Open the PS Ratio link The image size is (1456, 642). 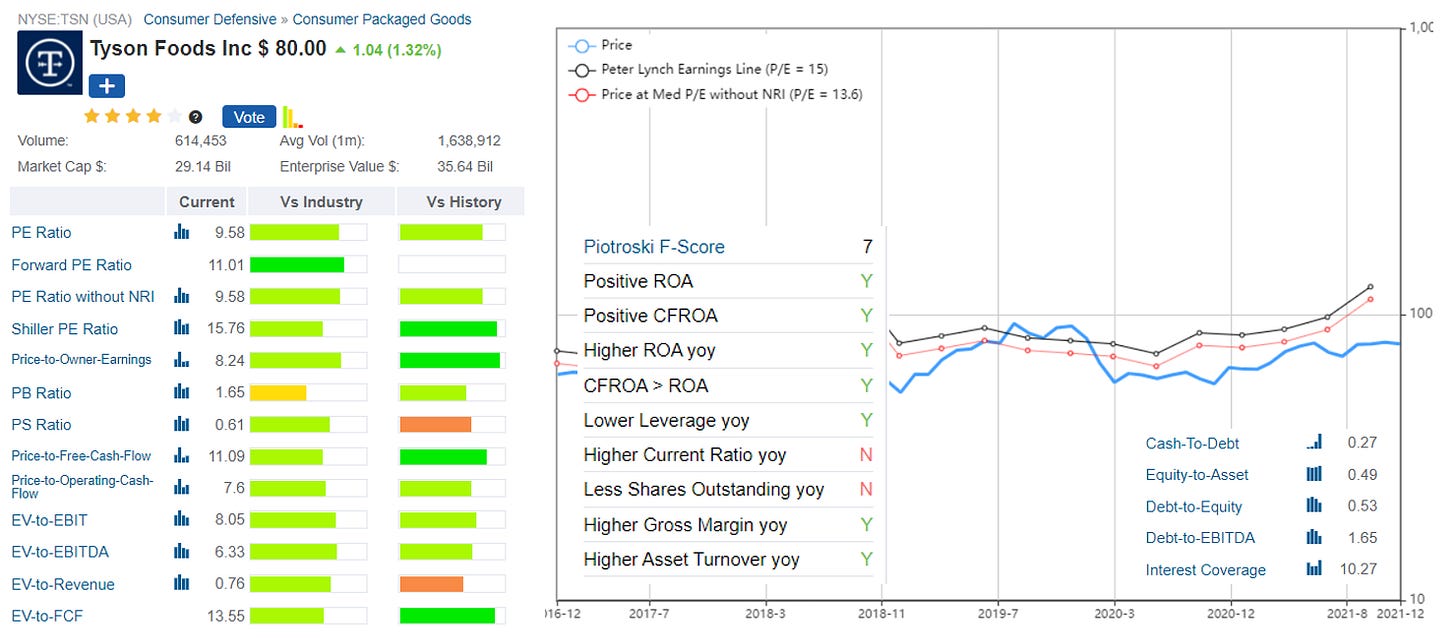pos(41,425)
